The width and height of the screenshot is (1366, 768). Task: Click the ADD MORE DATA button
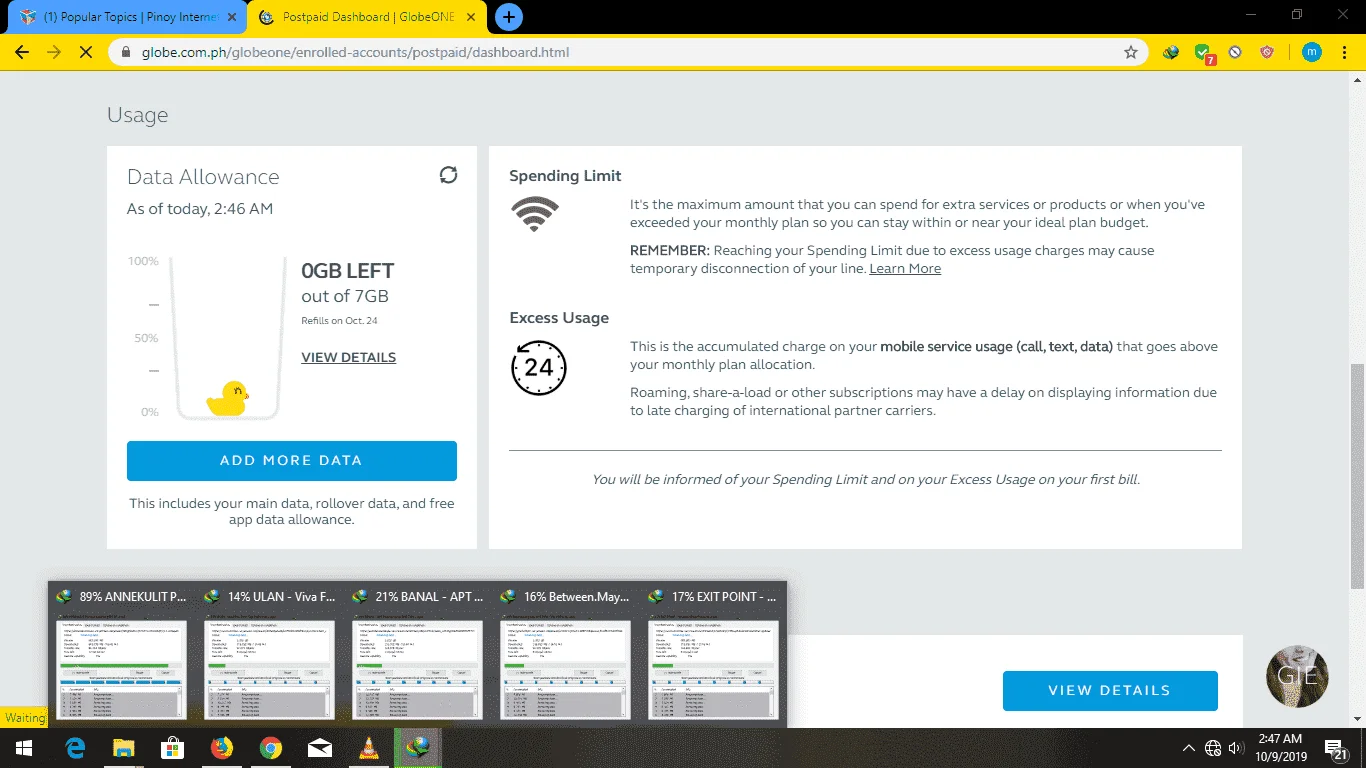292,461
